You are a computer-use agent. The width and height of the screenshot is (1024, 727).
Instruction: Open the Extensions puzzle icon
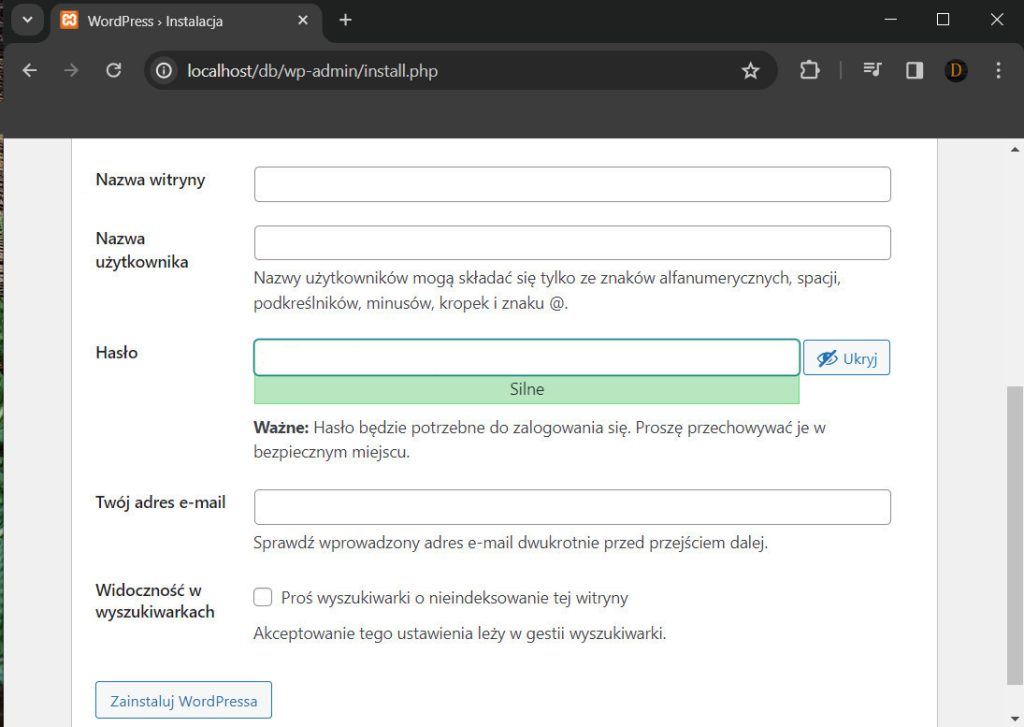(x=809, y=71)
